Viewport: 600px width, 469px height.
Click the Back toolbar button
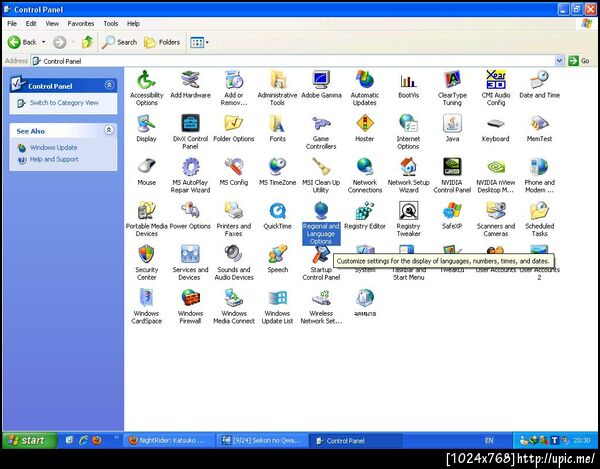click(x=22, y=42)
